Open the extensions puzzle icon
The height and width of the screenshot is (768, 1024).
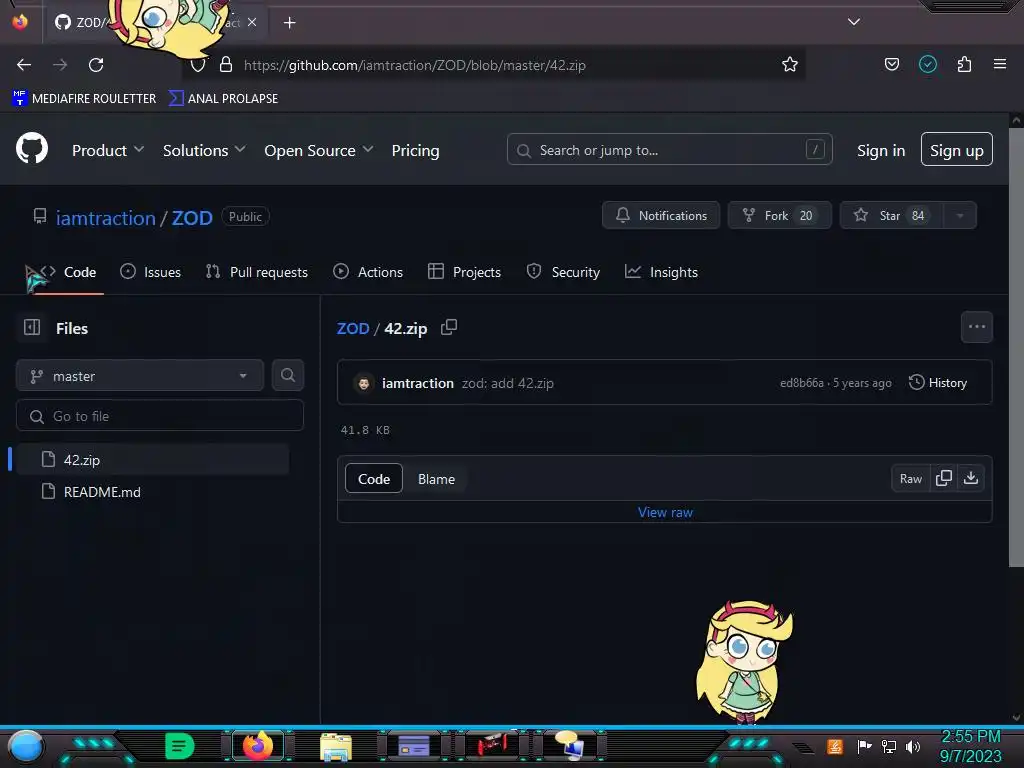(x=964, y=64)
